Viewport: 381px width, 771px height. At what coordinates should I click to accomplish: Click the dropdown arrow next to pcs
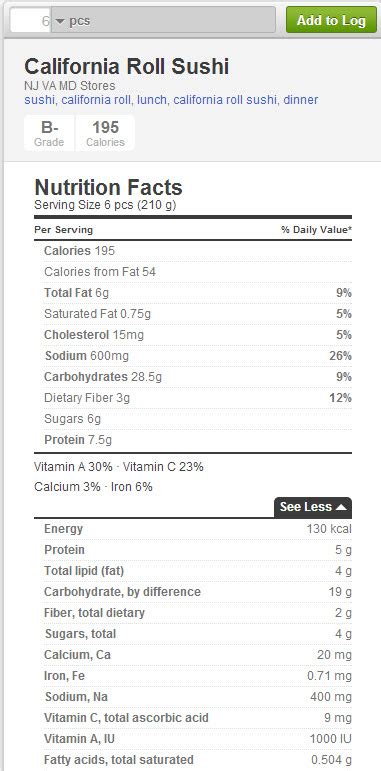tap(60, 21)
